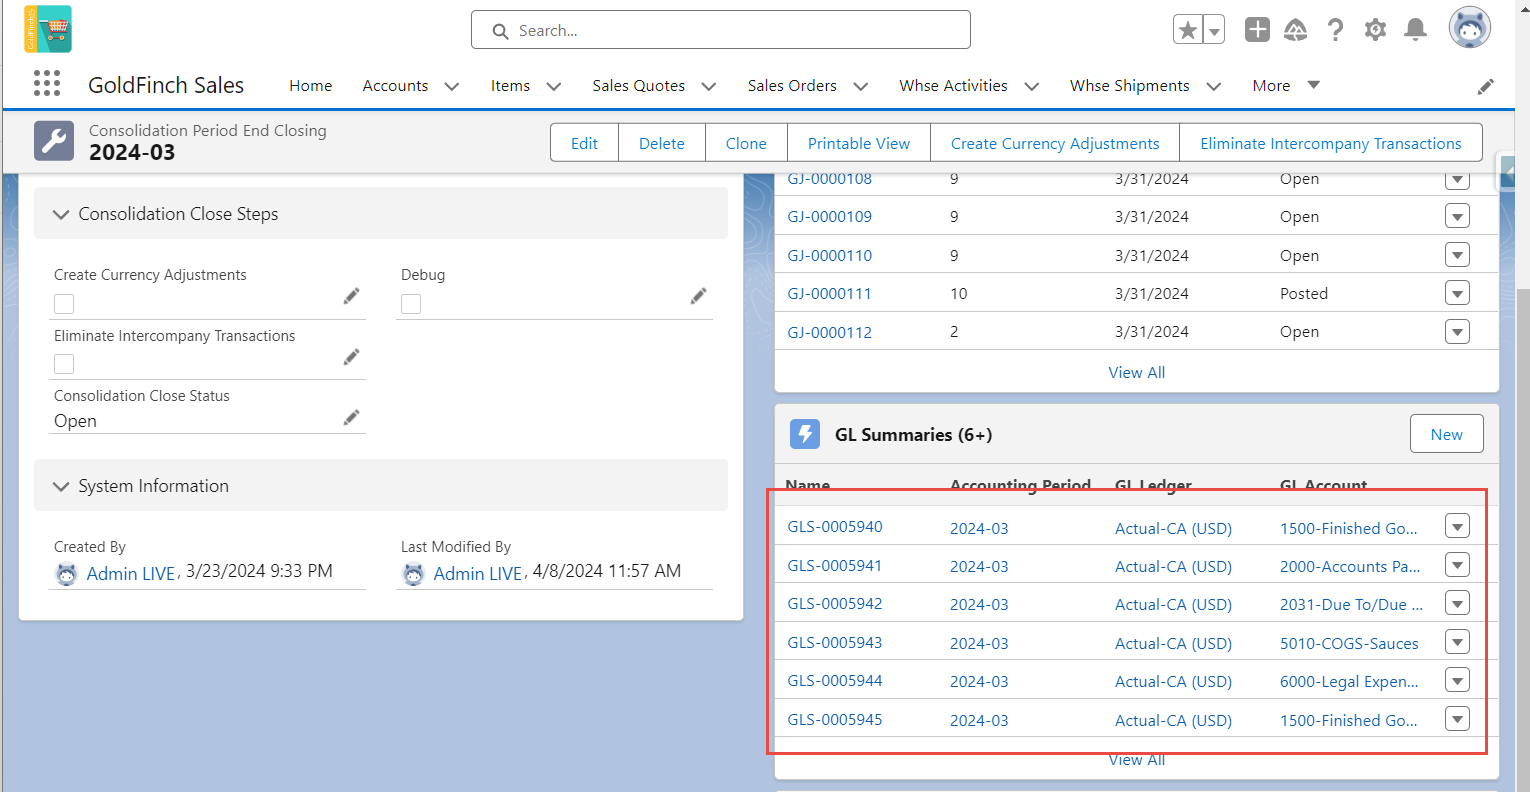Click the Edit button

click(x=584, y=143)
